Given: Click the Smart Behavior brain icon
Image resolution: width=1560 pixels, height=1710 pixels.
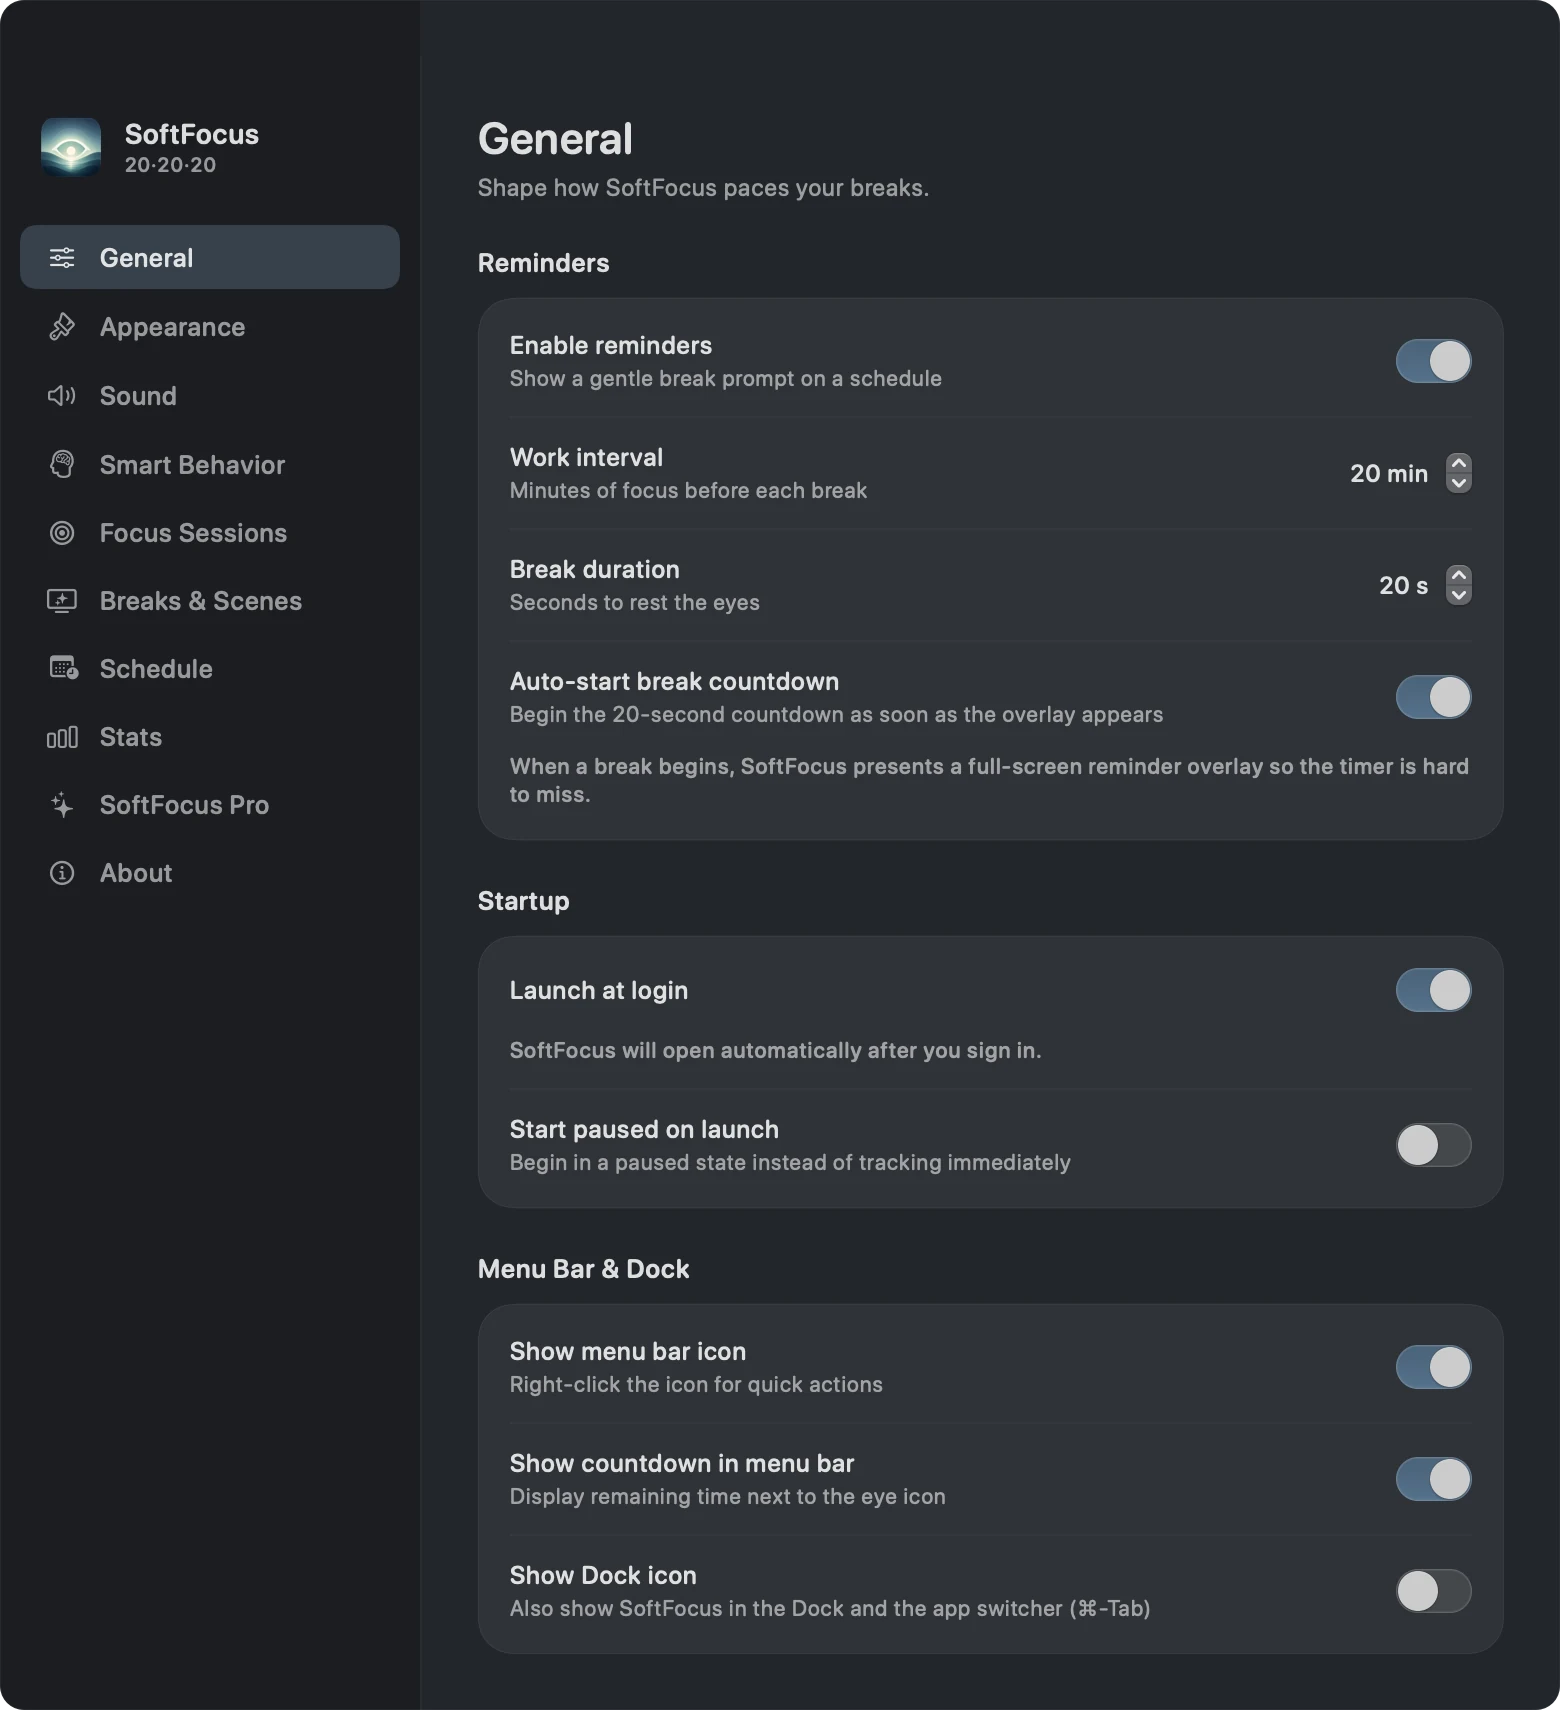Looking at the screenshot, I should (62, 464).
